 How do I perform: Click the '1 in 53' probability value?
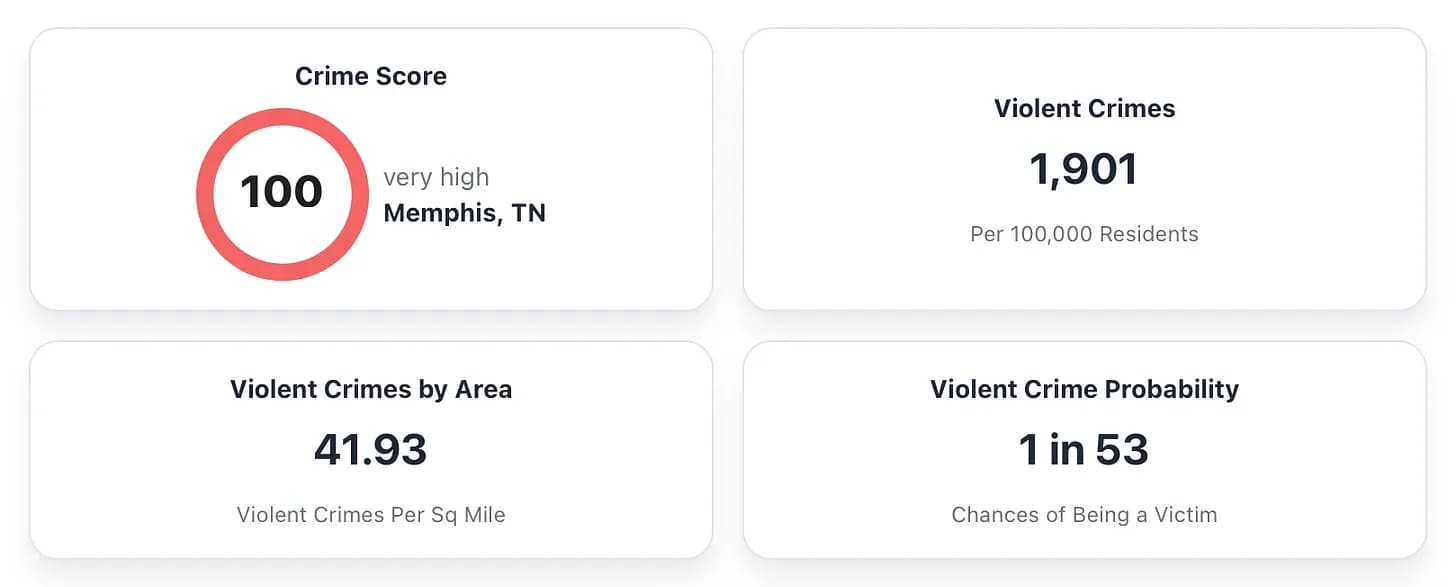coord(1084,450)
